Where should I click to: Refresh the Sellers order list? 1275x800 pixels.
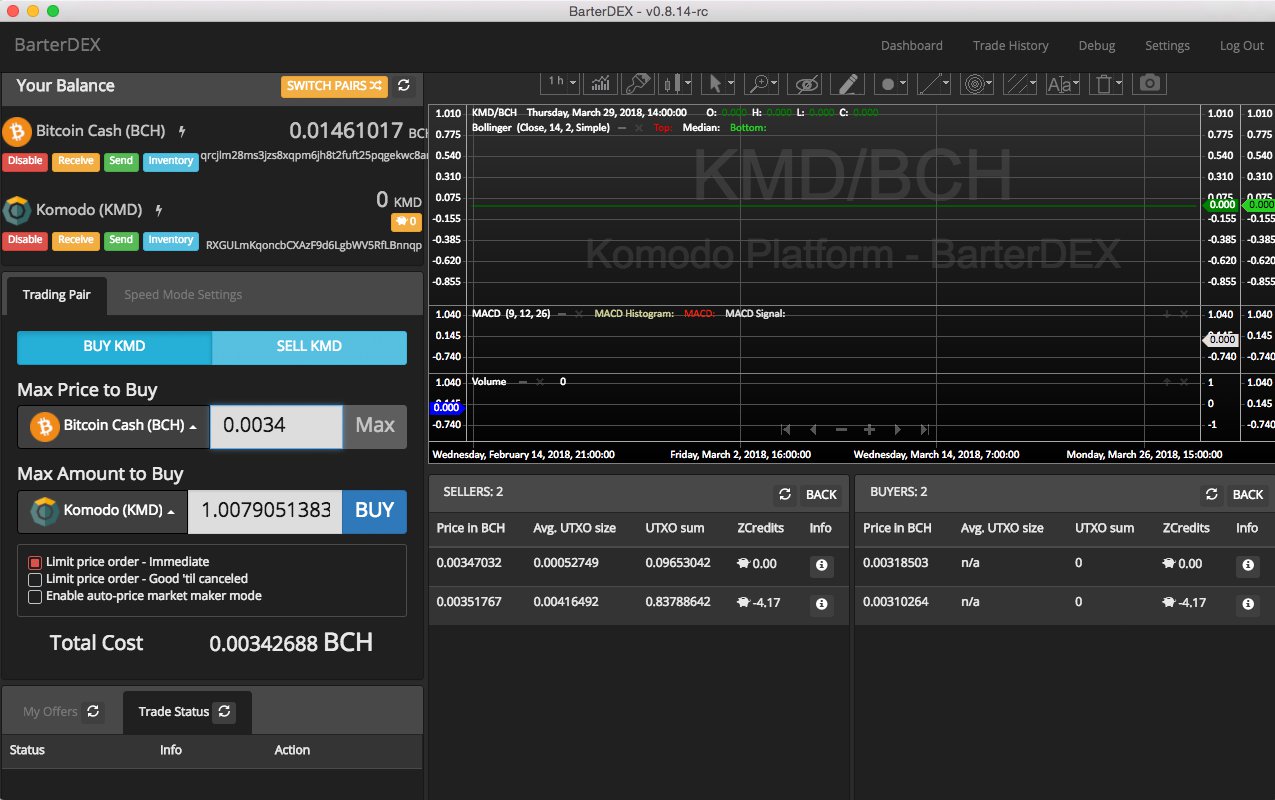pyautogui.click(x=785, y=494)
